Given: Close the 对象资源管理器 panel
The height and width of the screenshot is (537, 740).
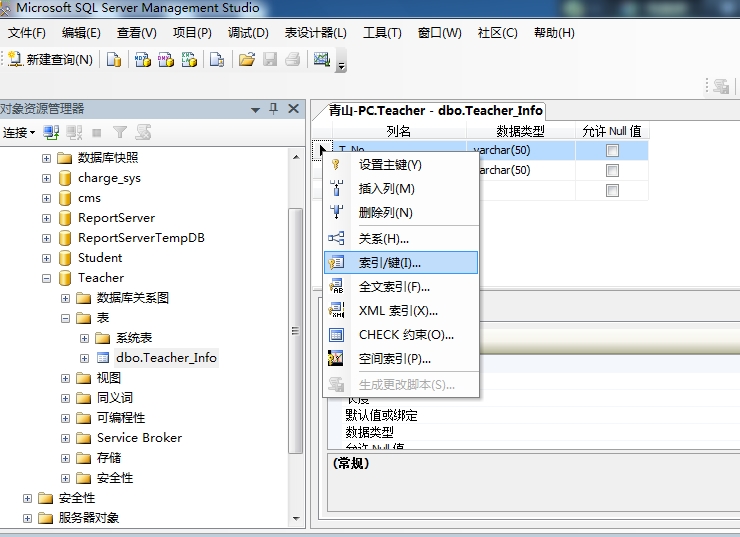Looking at the screenshot, I should coord(294,109).
